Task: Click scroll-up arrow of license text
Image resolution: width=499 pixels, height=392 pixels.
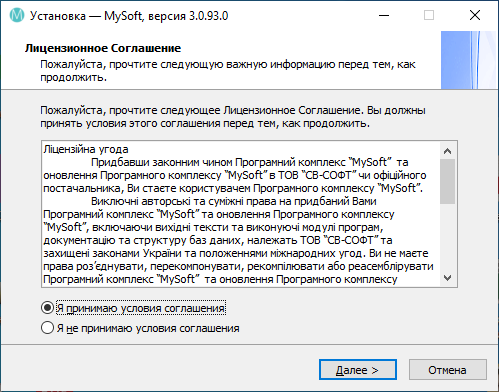Action: (x=448, y=151)
